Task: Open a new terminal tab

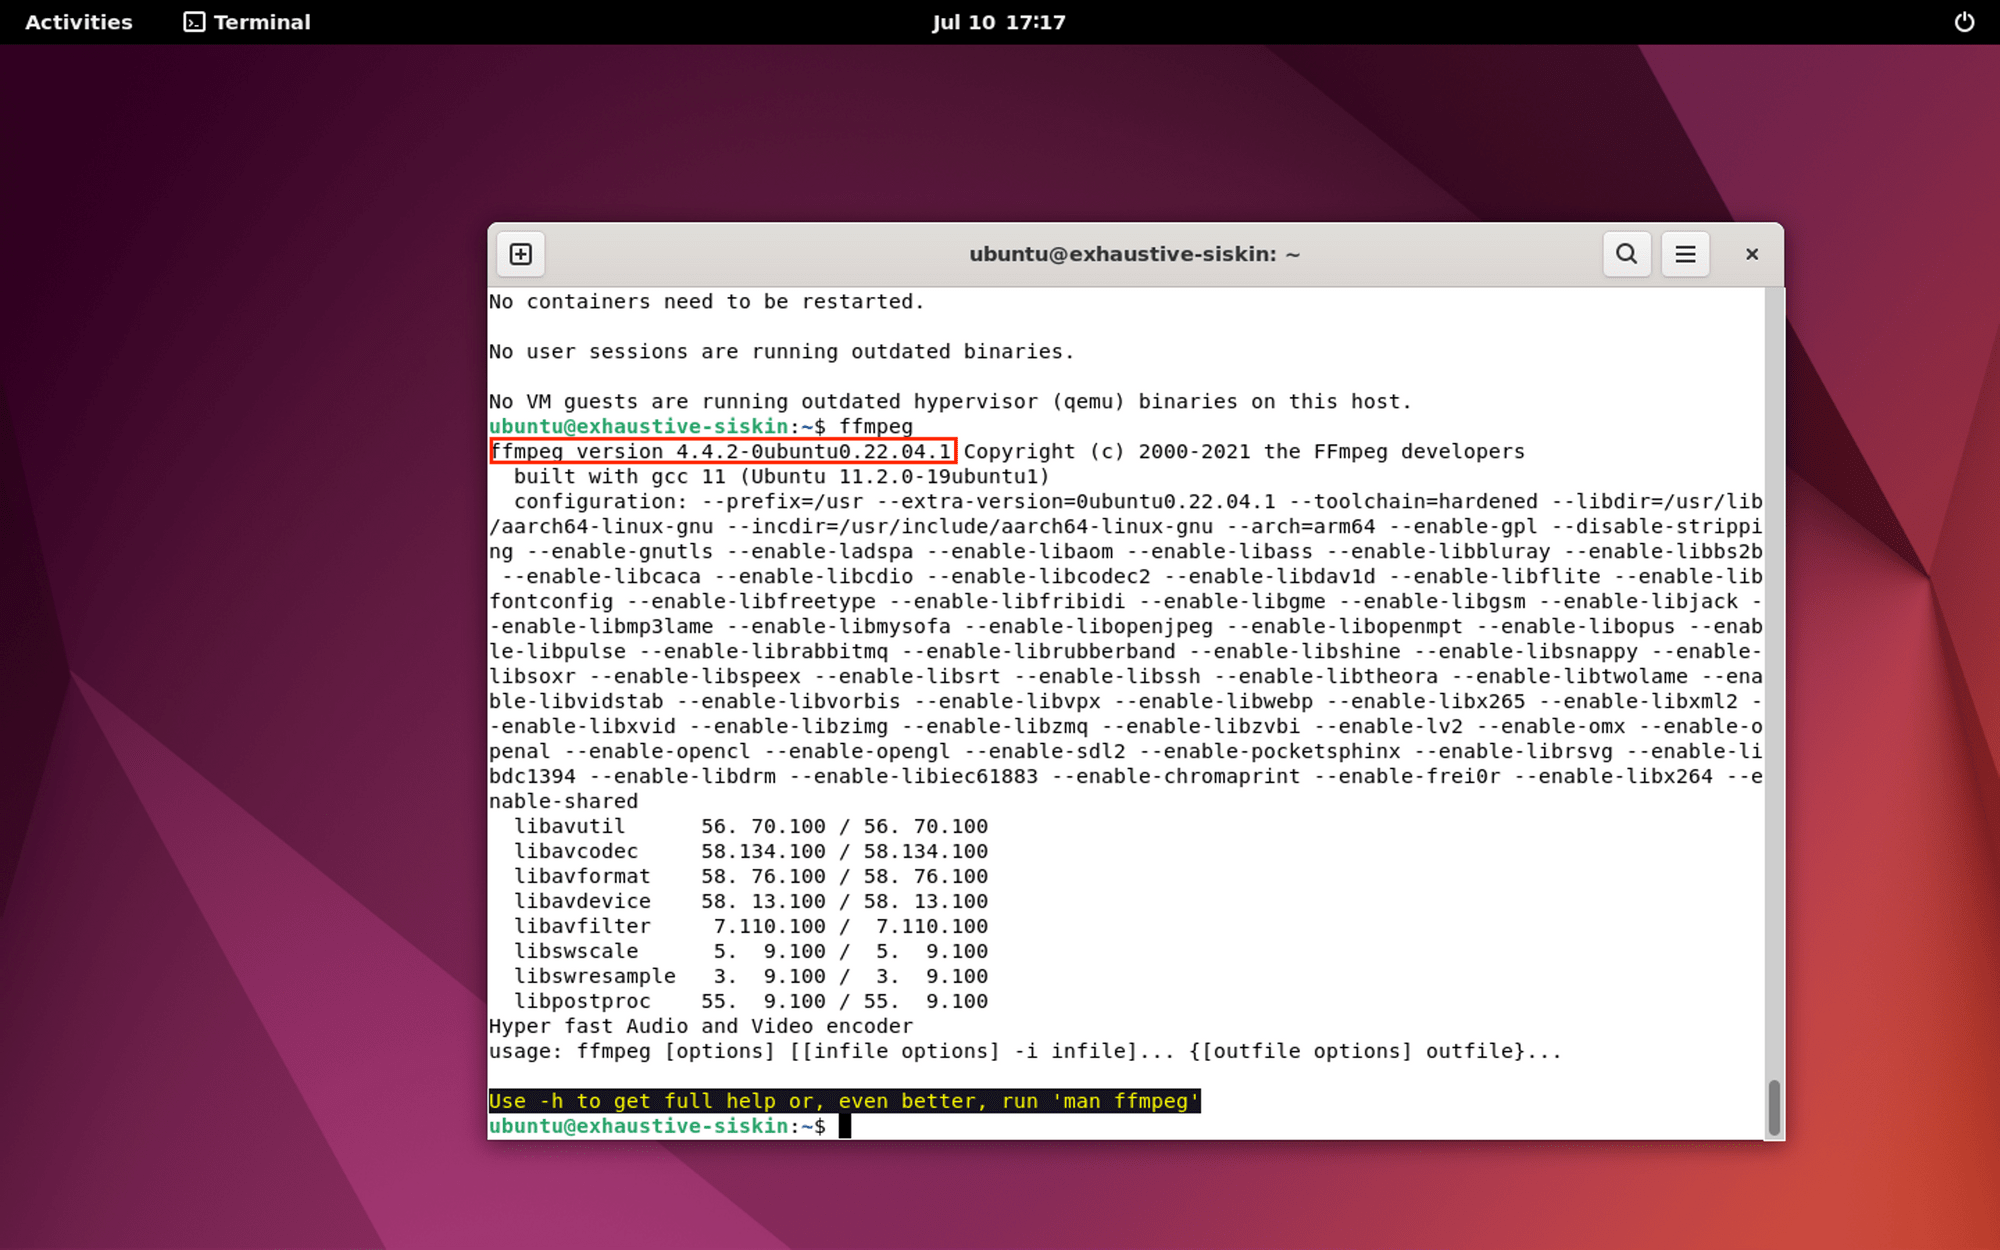Action: pyautogui.click(x=520, y=254)
